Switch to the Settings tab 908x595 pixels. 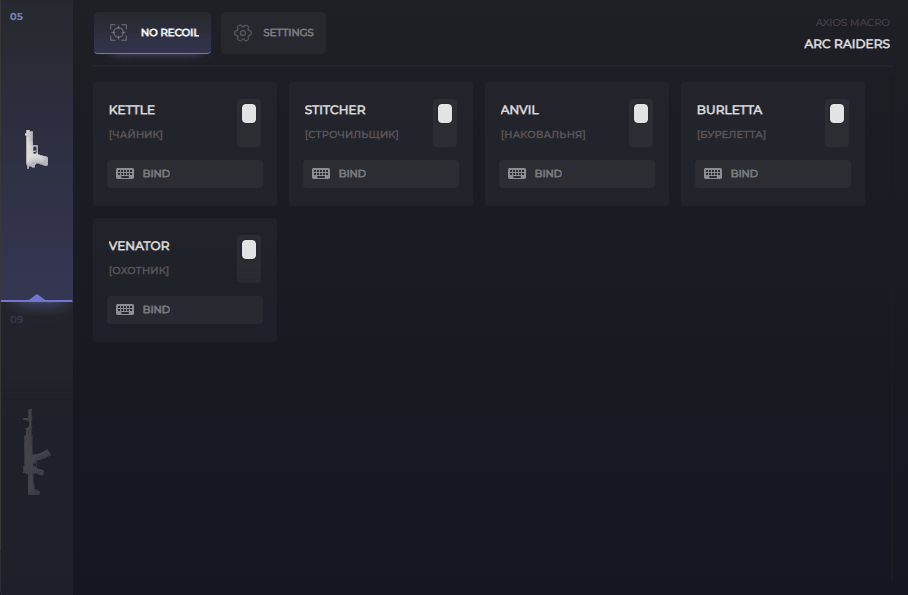pyautogui.click(x=273, y=33)
